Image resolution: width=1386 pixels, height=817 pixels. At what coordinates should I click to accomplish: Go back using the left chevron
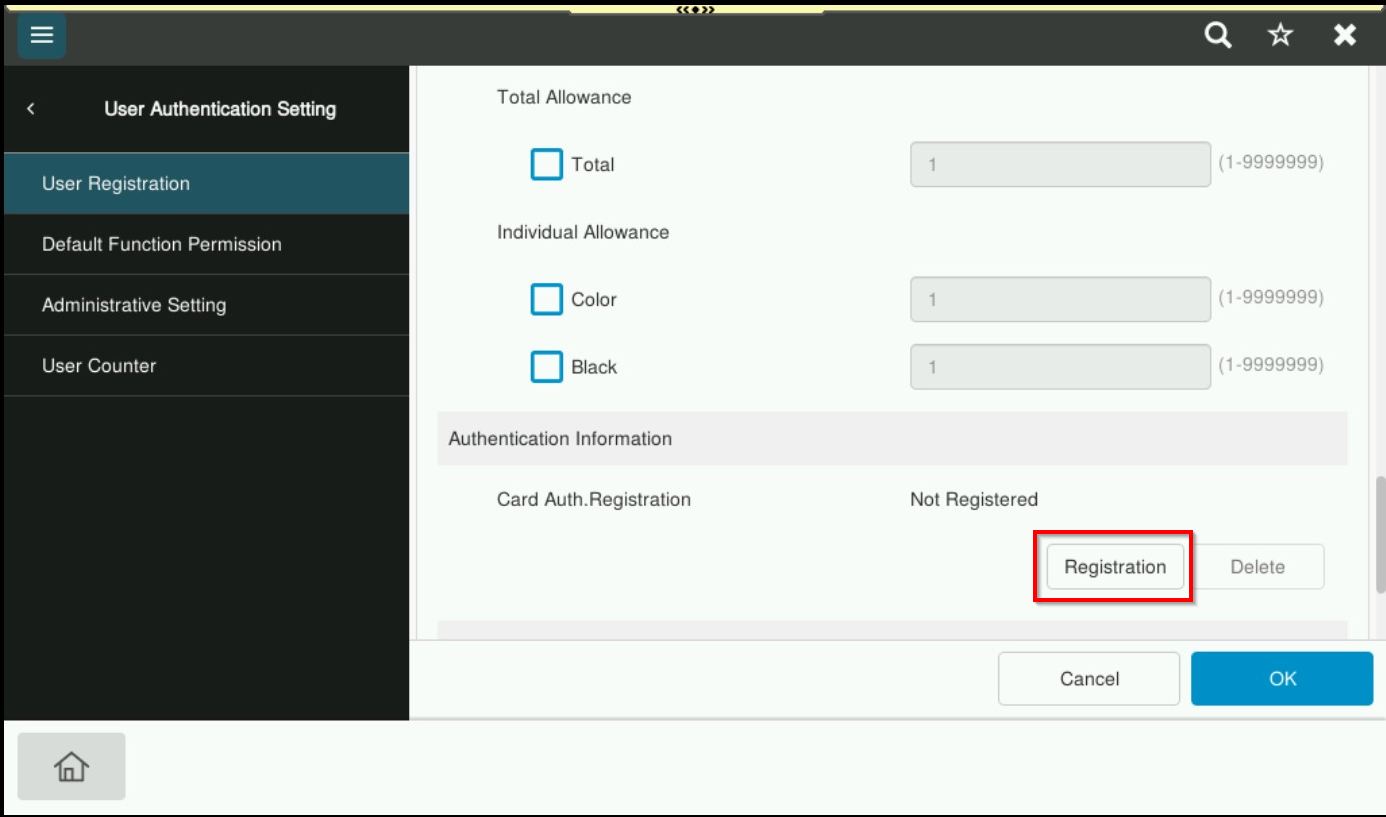point(31,109)
